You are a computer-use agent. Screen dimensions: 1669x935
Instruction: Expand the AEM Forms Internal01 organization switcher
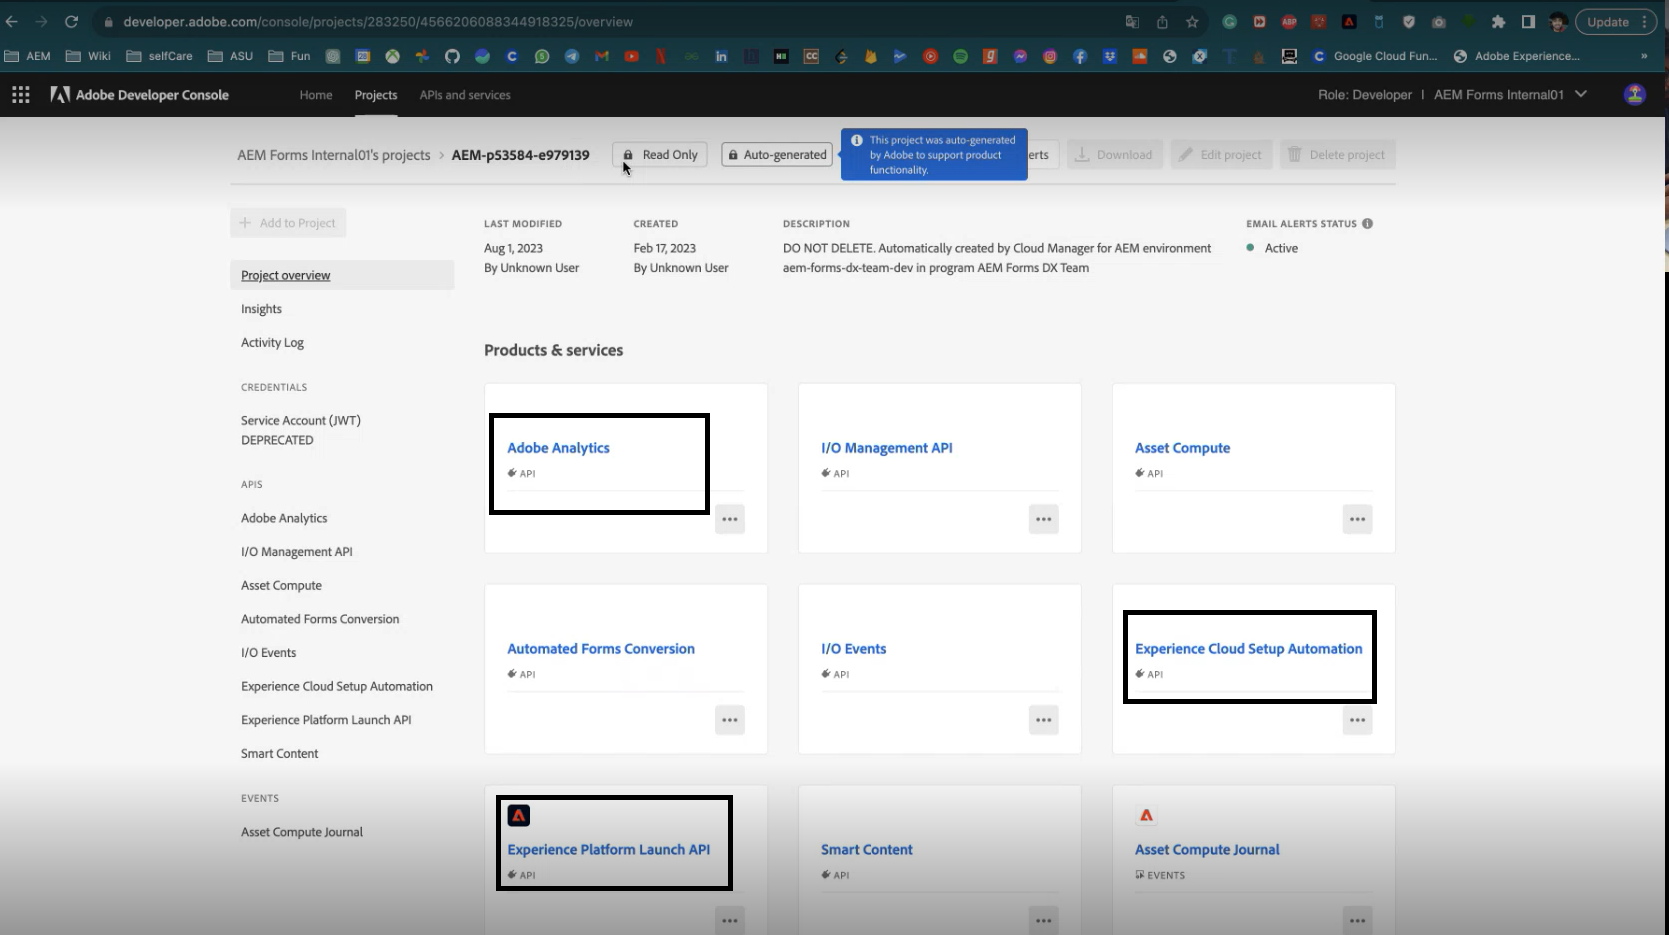pos(1510,95)
